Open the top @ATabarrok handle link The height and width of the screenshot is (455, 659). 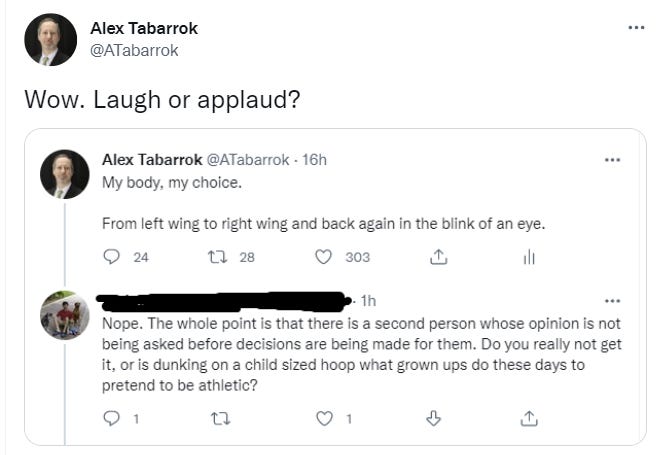134,50
